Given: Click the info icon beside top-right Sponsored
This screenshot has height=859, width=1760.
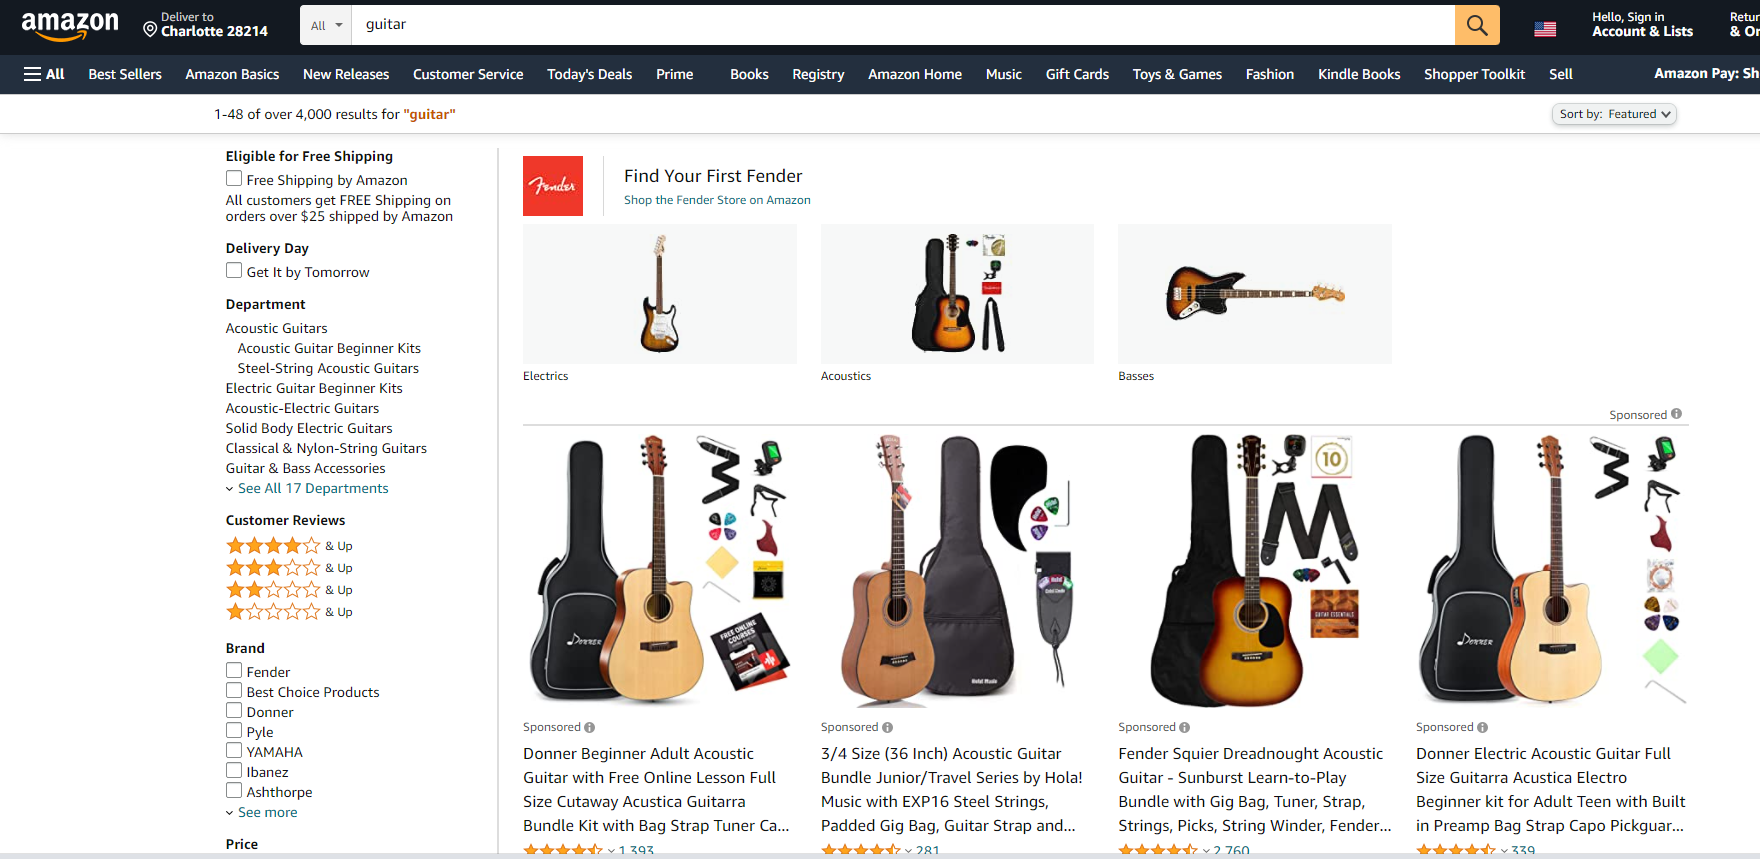Looking at the screenshot, I should [x=1676, y=414].
